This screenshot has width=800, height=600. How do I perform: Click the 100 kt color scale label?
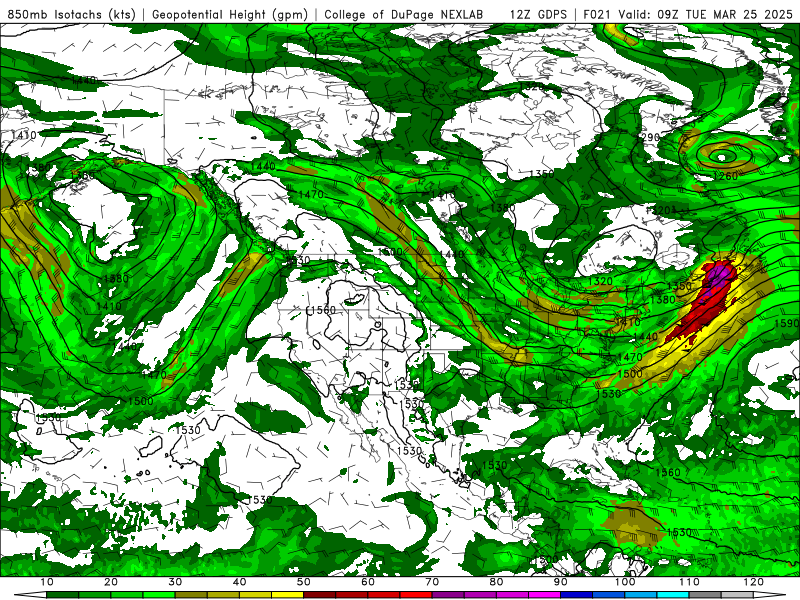click(x=625, y=582)
